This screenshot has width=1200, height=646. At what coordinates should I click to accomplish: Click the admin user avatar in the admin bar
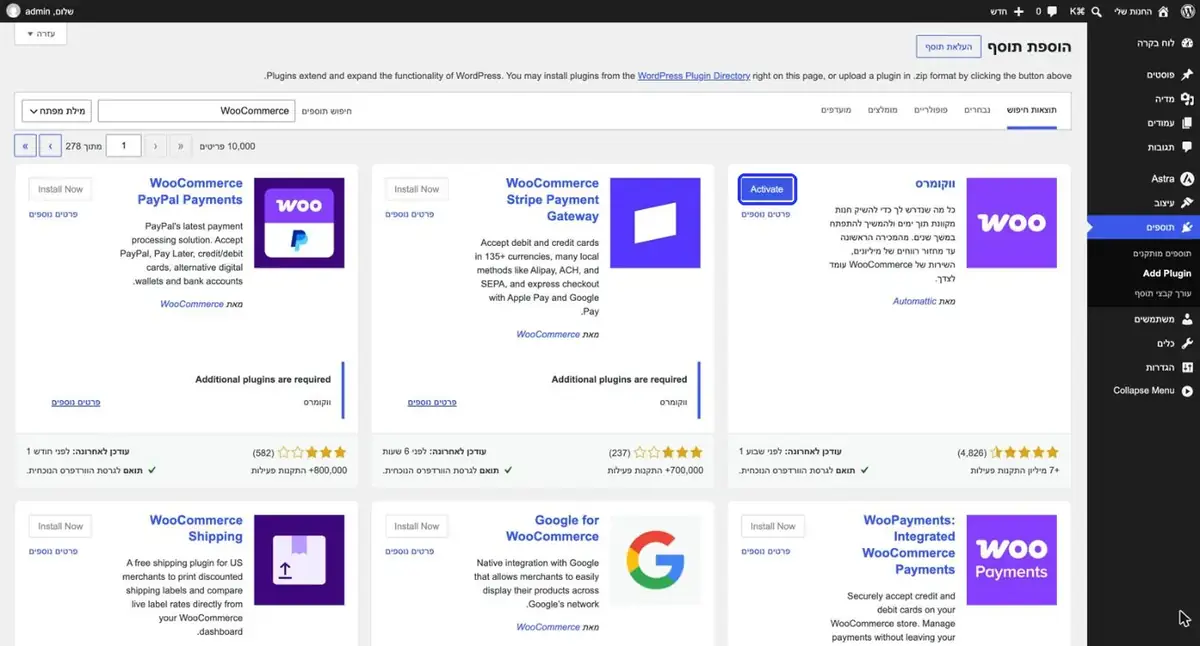point(11,11)
